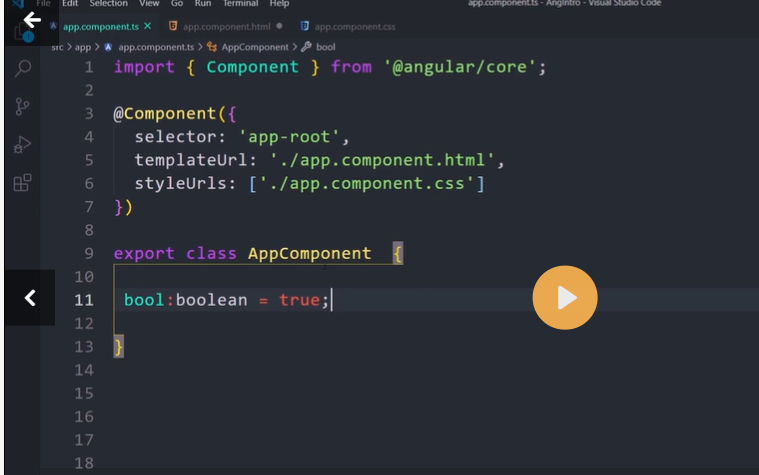The image size is (759, 475).
Task: Open the Run menu
Action: tap(202, 4)
